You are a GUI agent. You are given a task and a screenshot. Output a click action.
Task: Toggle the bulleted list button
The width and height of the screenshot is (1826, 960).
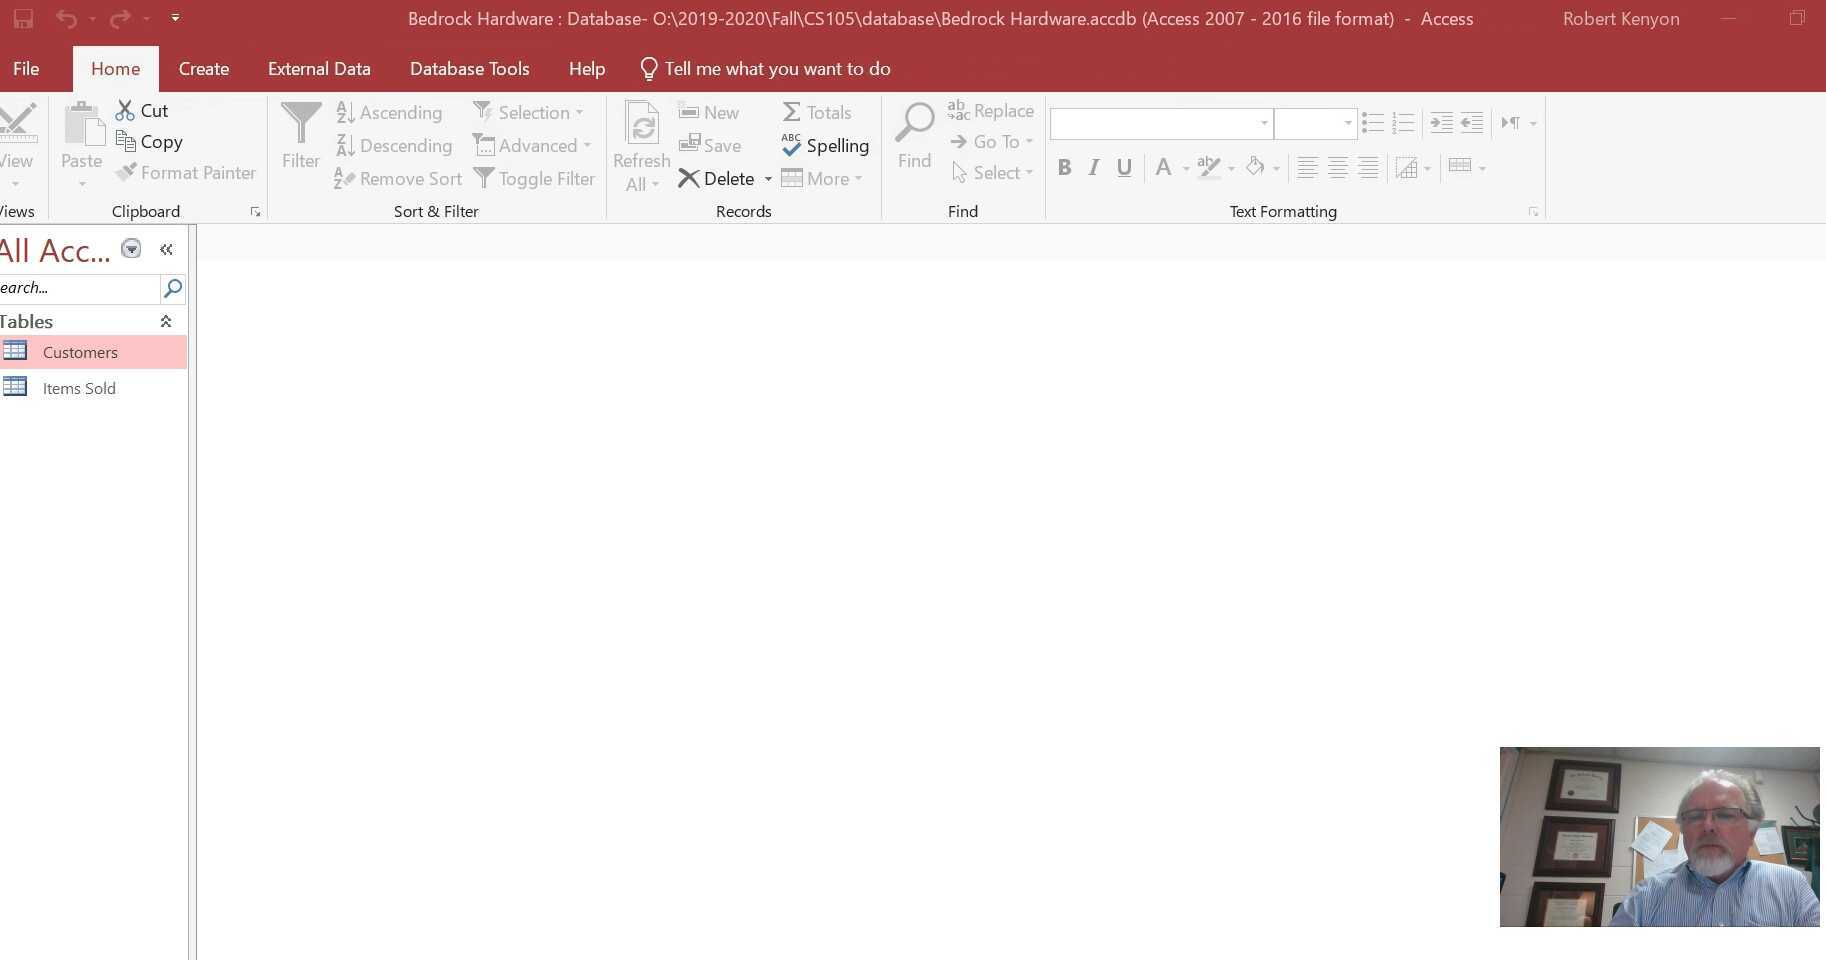coord(1373,123)
